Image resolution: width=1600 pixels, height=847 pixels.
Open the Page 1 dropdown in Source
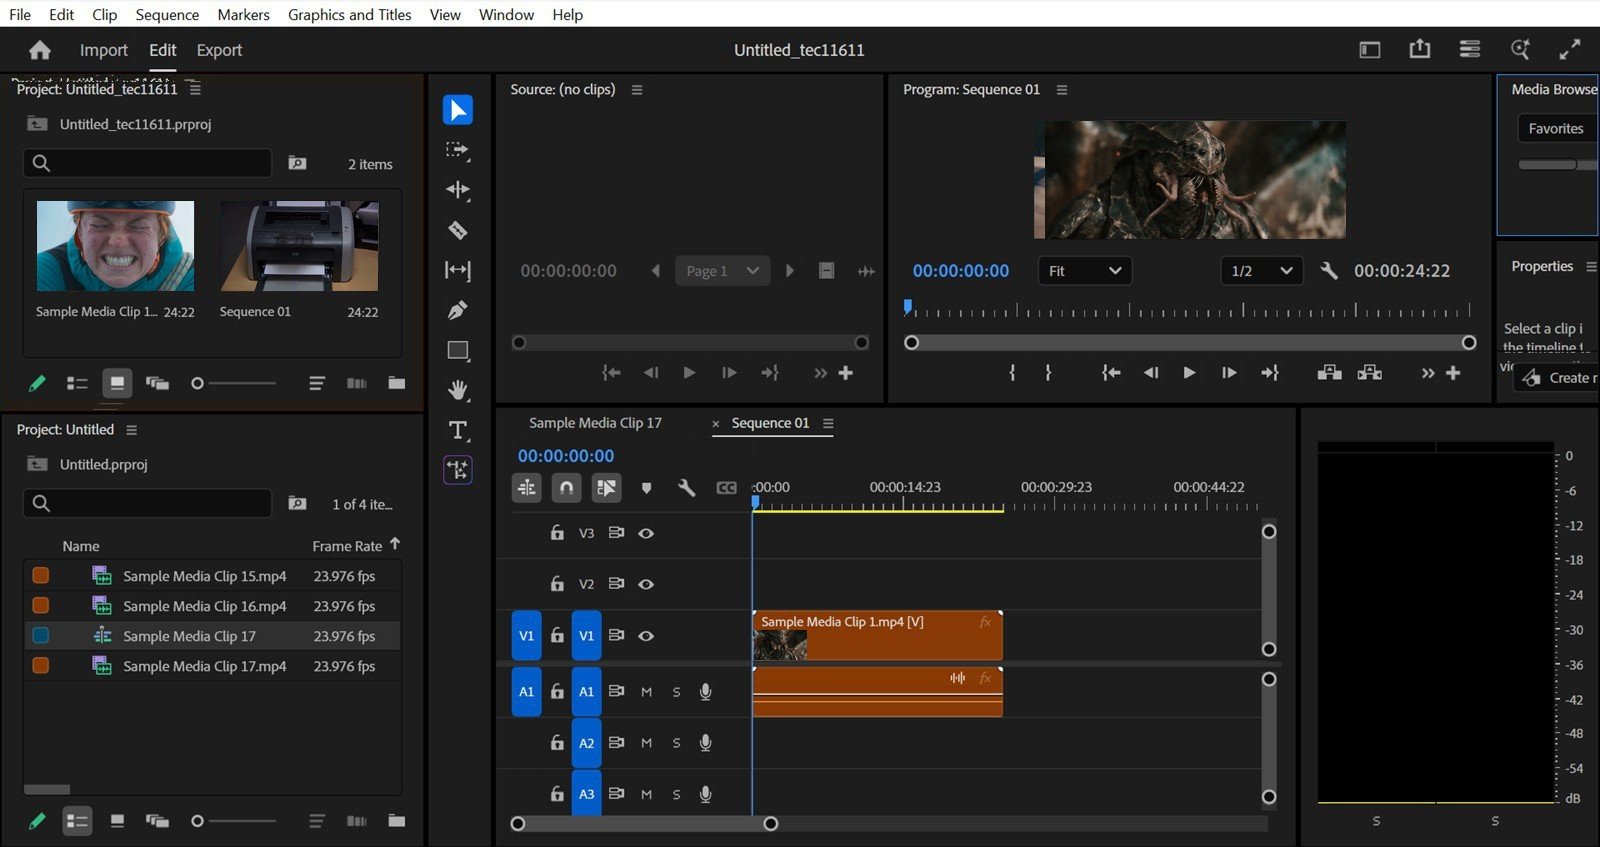click(723, 271)
